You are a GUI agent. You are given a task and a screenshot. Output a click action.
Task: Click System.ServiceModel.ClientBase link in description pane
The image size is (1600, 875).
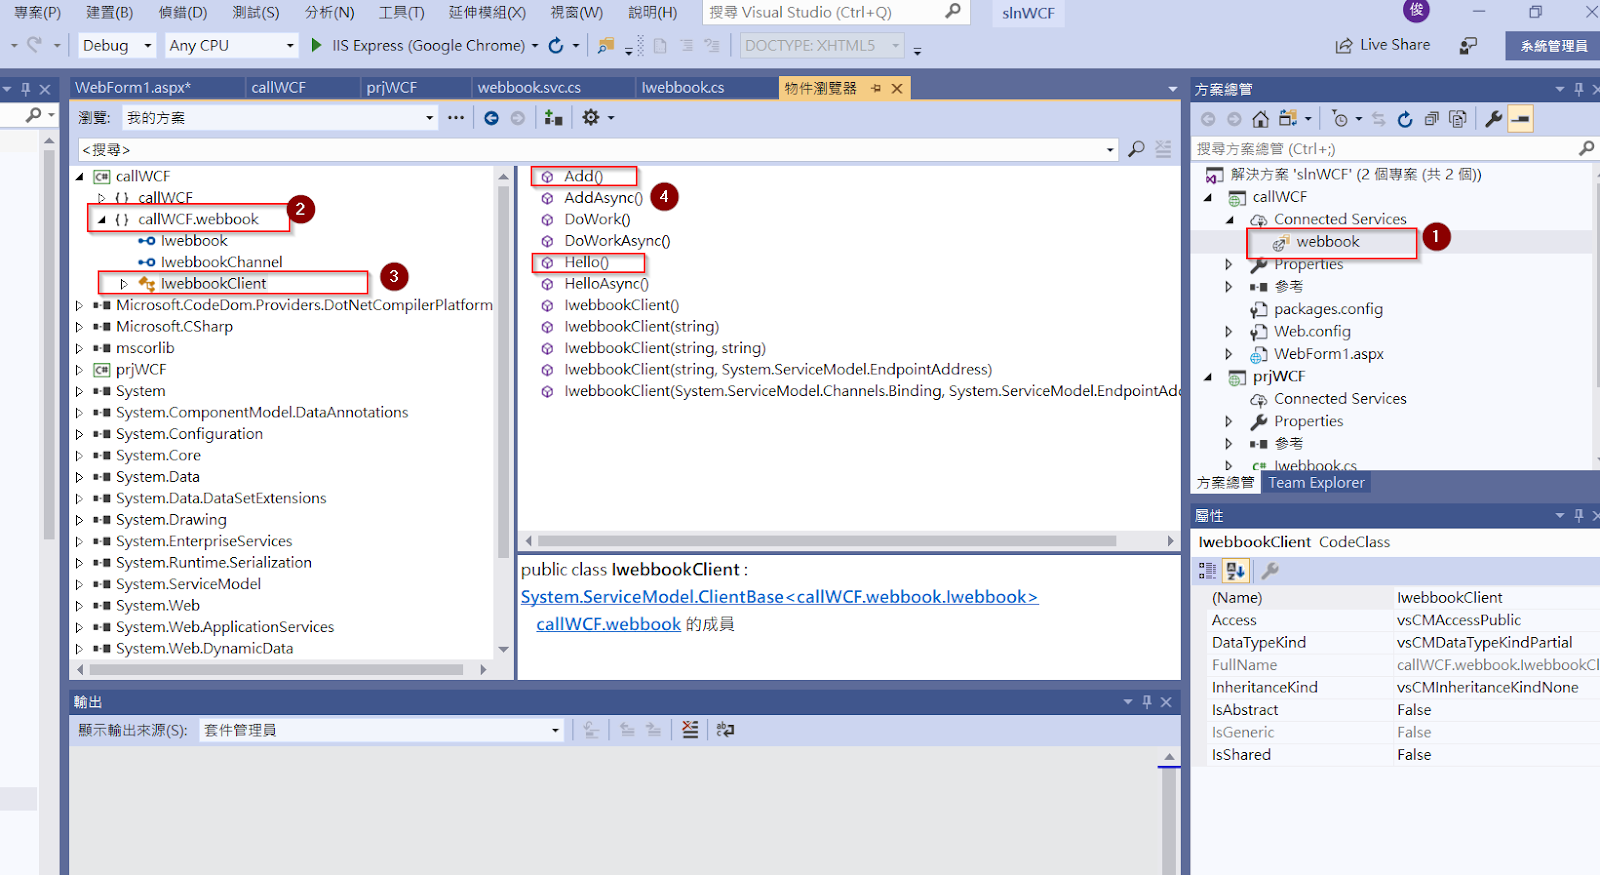[x=779, y=597]
